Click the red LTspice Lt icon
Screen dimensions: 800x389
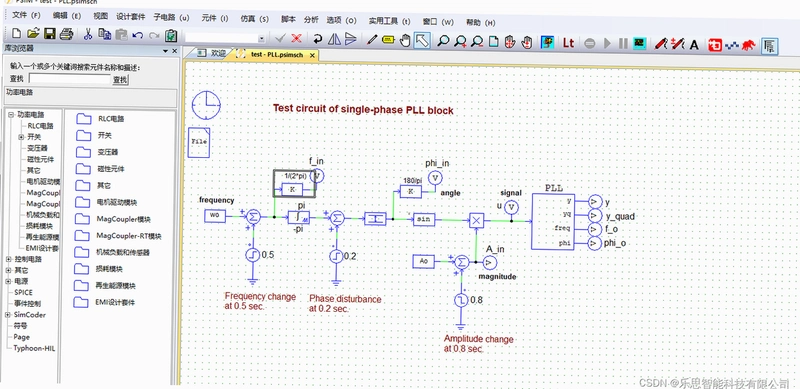coord(568,43)
